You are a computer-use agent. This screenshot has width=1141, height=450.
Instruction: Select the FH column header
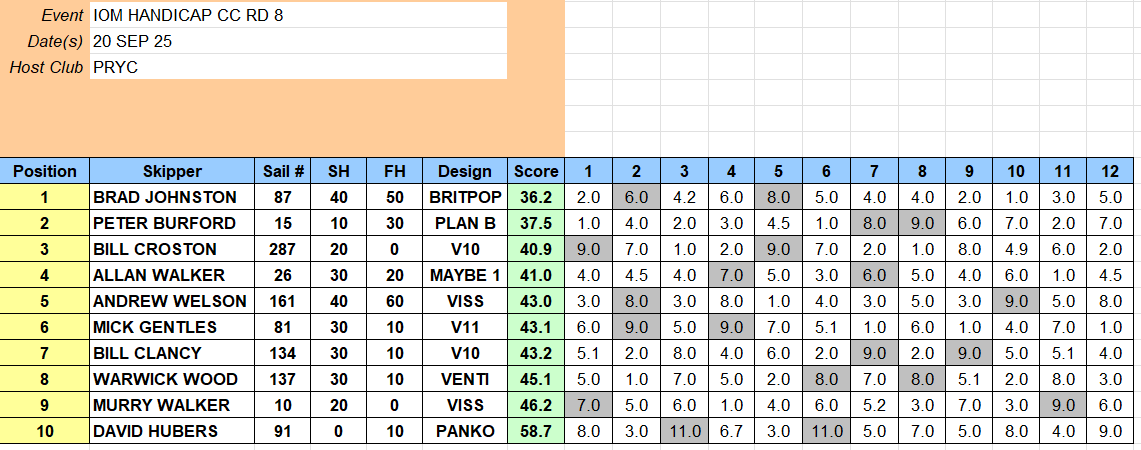(x=394, y=171)
